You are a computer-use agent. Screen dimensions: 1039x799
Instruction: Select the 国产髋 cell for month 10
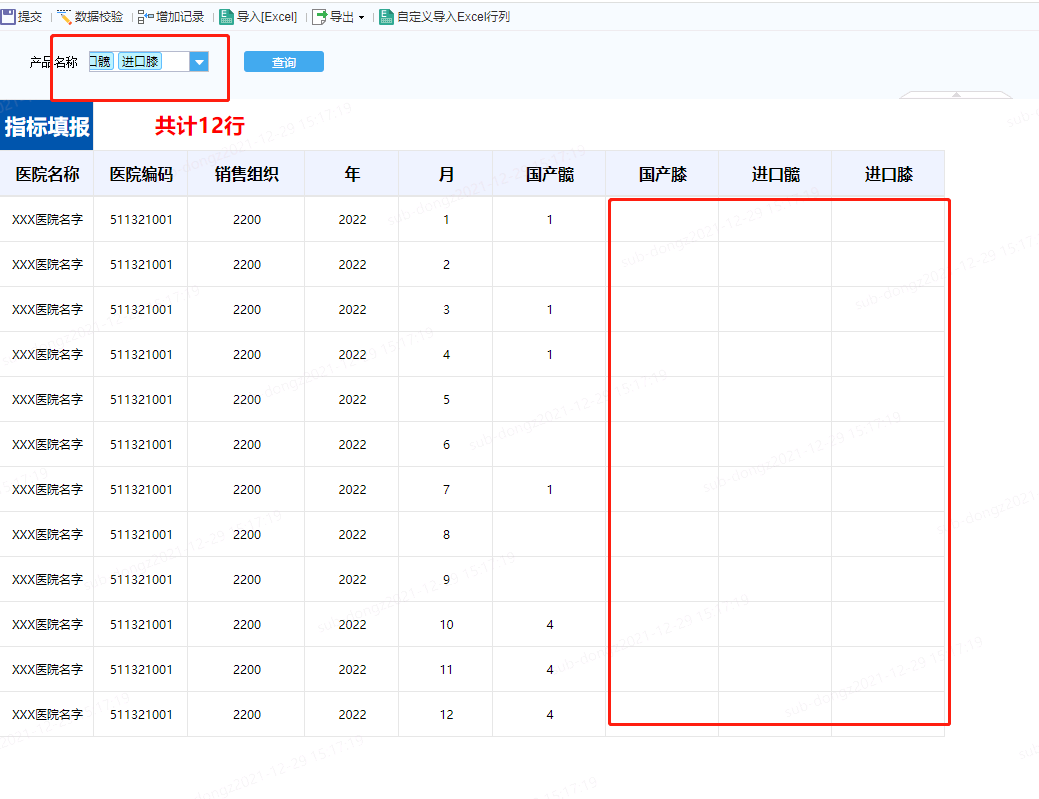549,625
